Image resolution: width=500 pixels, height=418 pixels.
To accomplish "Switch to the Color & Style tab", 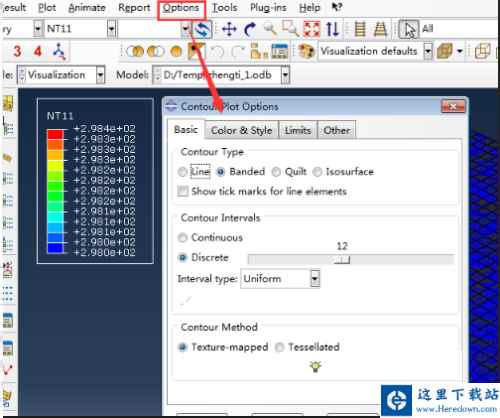I will click(242, 130).
